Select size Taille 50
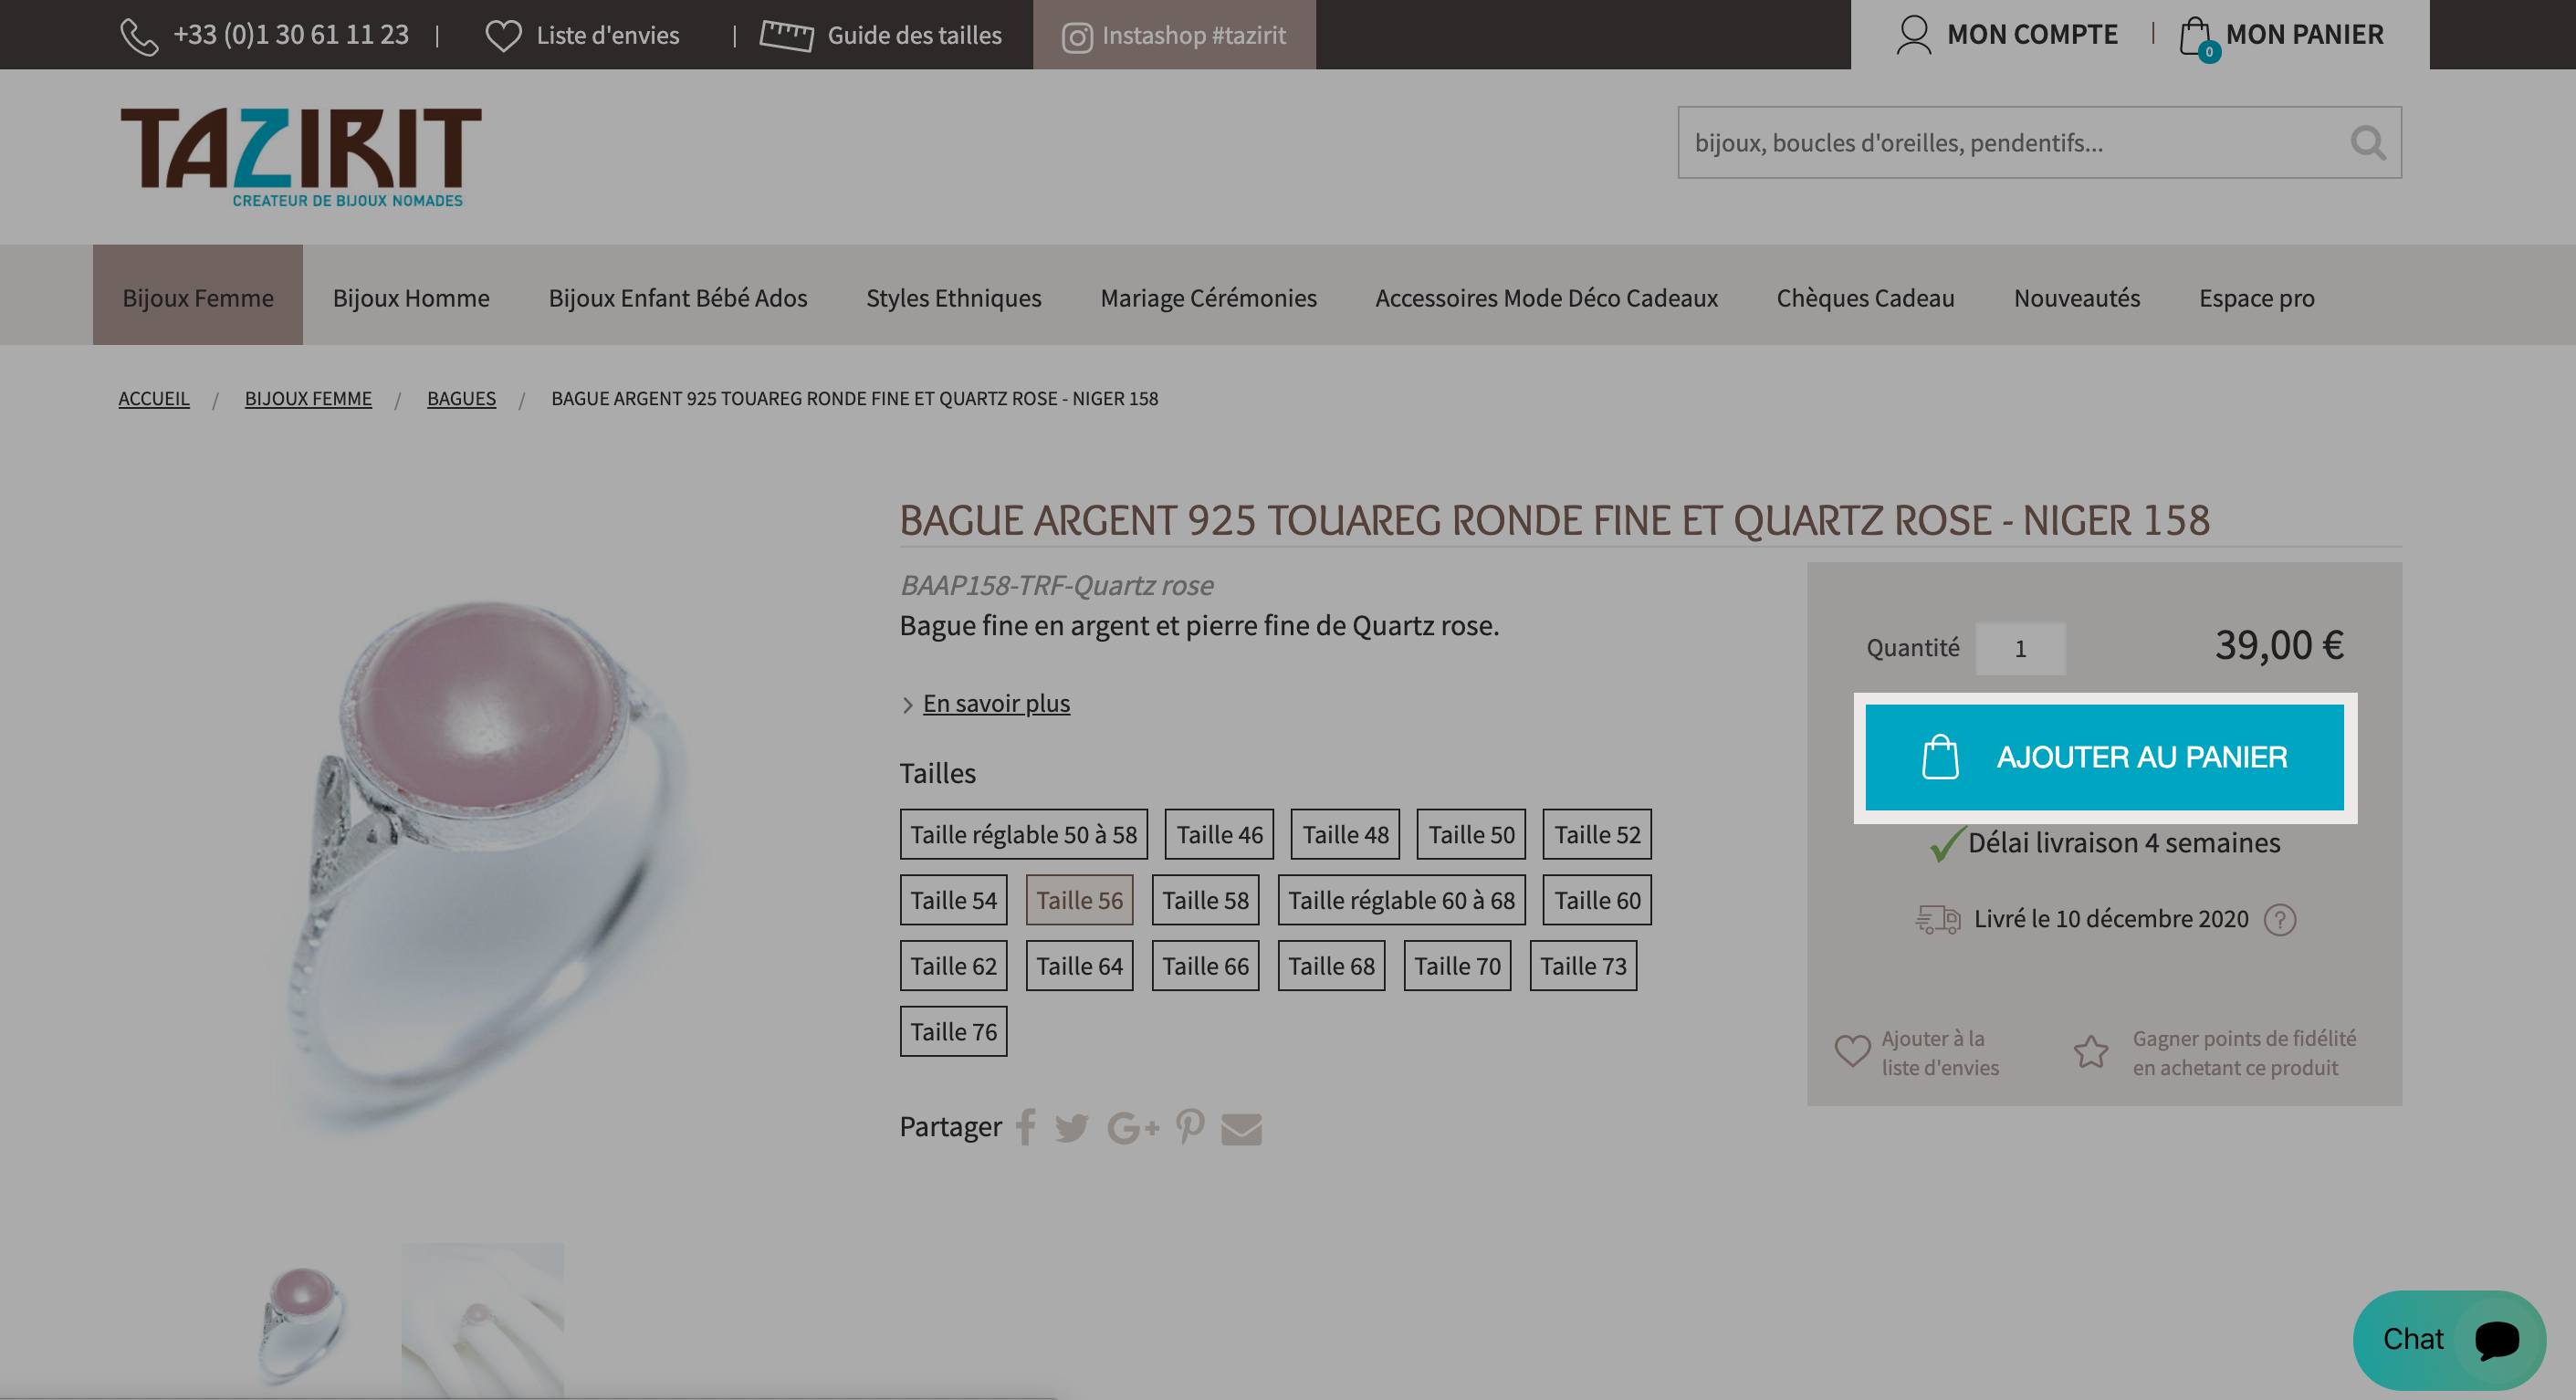This screenshot has width=2576, height=1400. (1471, 834)
